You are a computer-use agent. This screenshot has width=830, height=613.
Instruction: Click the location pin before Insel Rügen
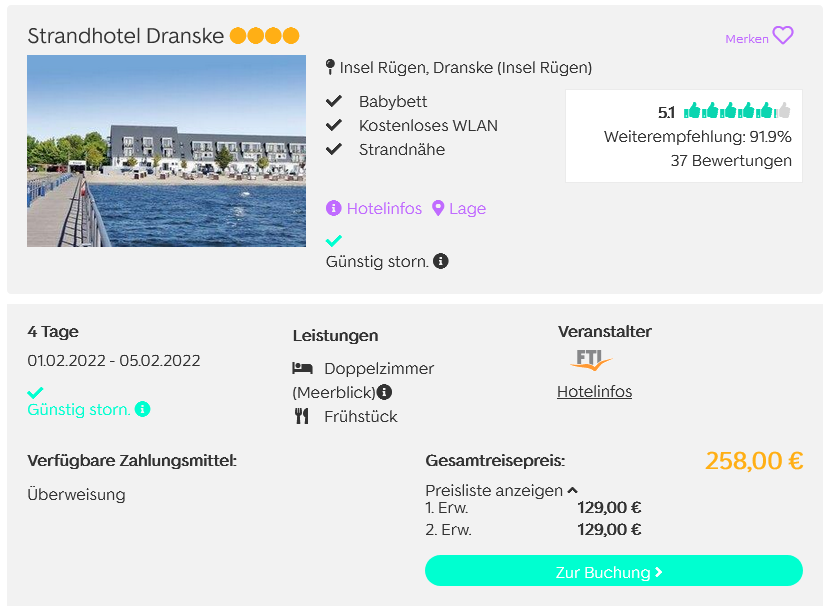pos(330,67)
